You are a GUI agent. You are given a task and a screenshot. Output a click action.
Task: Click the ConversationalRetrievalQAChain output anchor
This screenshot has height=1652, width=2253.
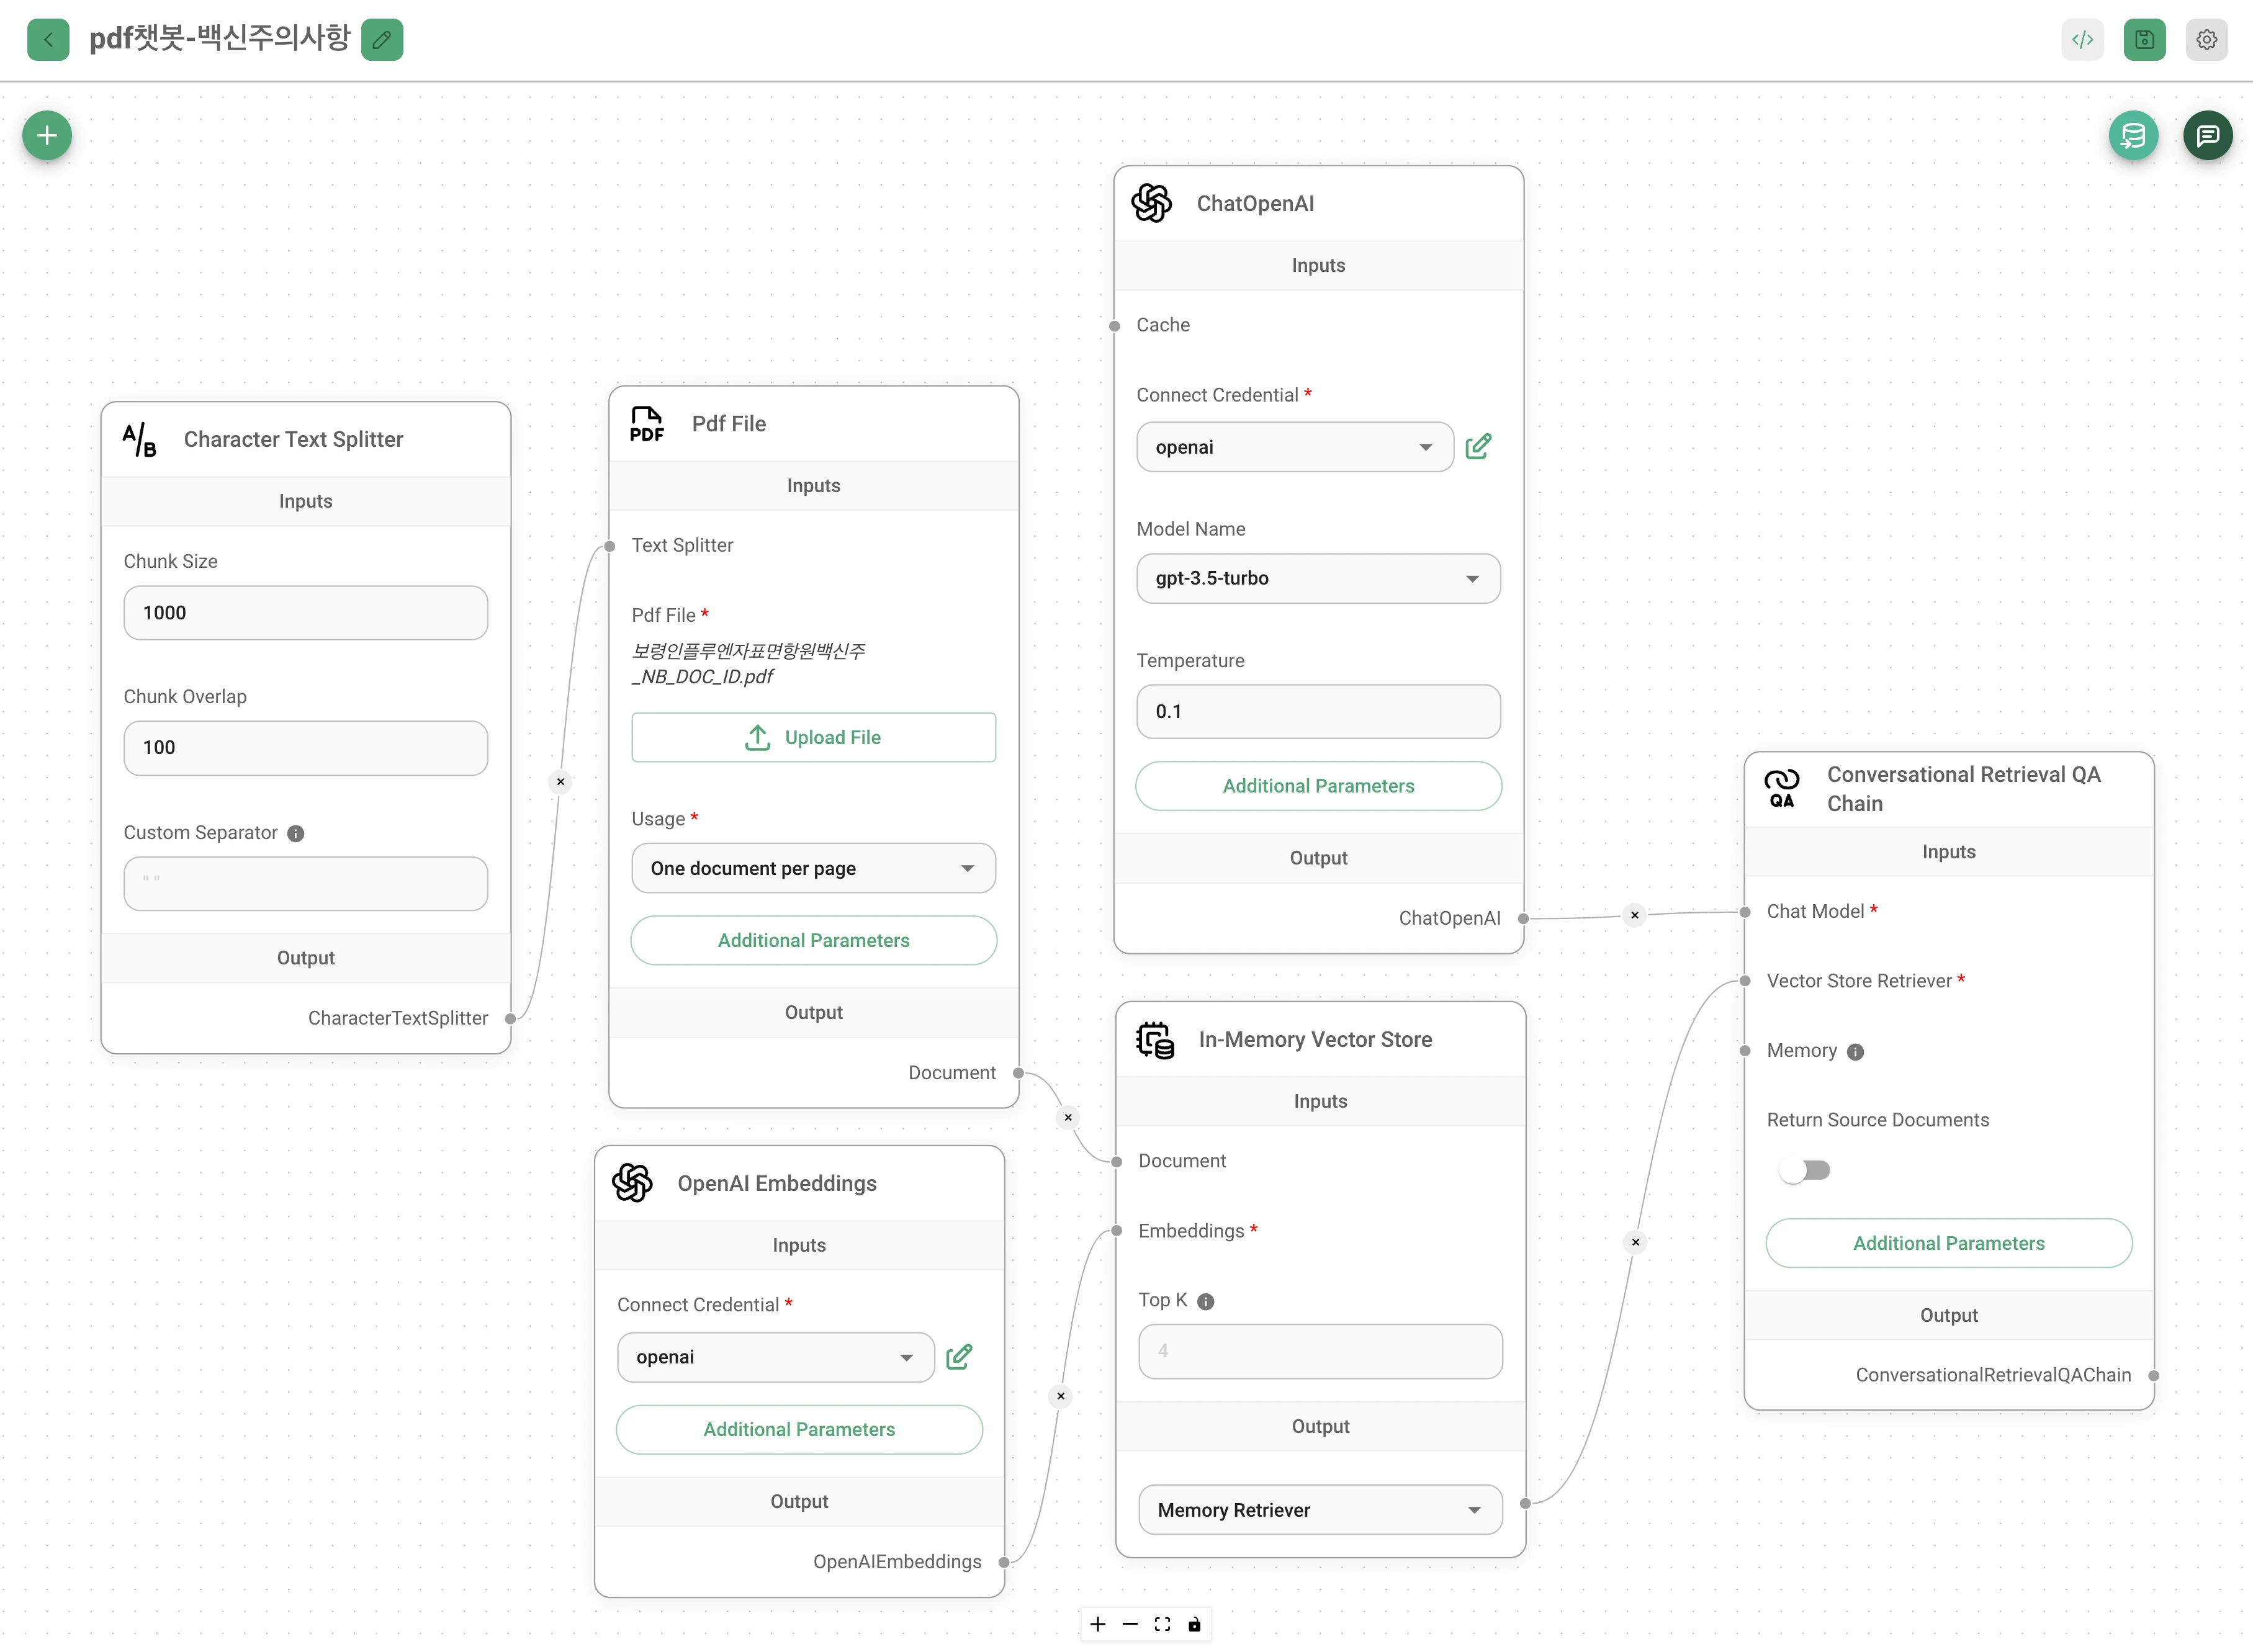pos(2154,1376)
